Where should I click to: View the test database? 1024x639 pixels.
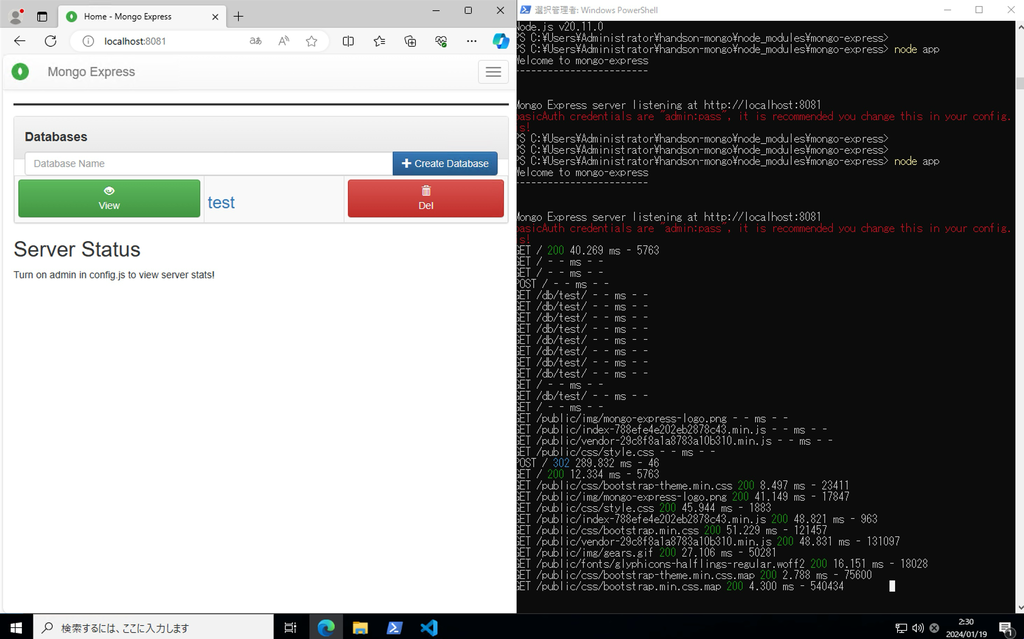[109, 198]
